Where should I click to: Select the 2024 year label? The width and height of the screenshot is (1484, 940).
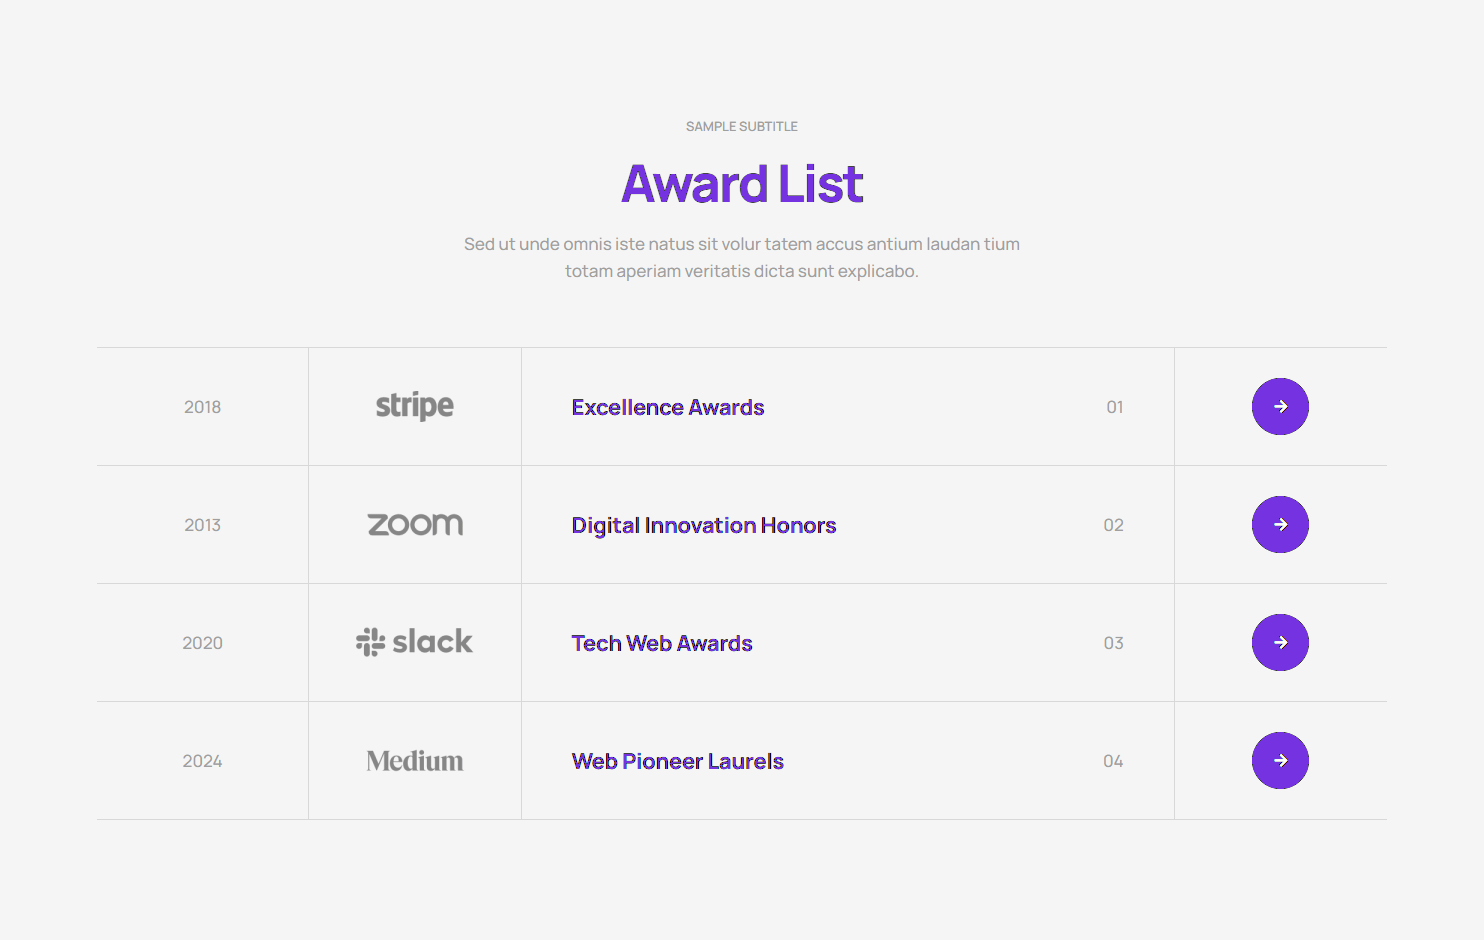click(x=202, y=761)
